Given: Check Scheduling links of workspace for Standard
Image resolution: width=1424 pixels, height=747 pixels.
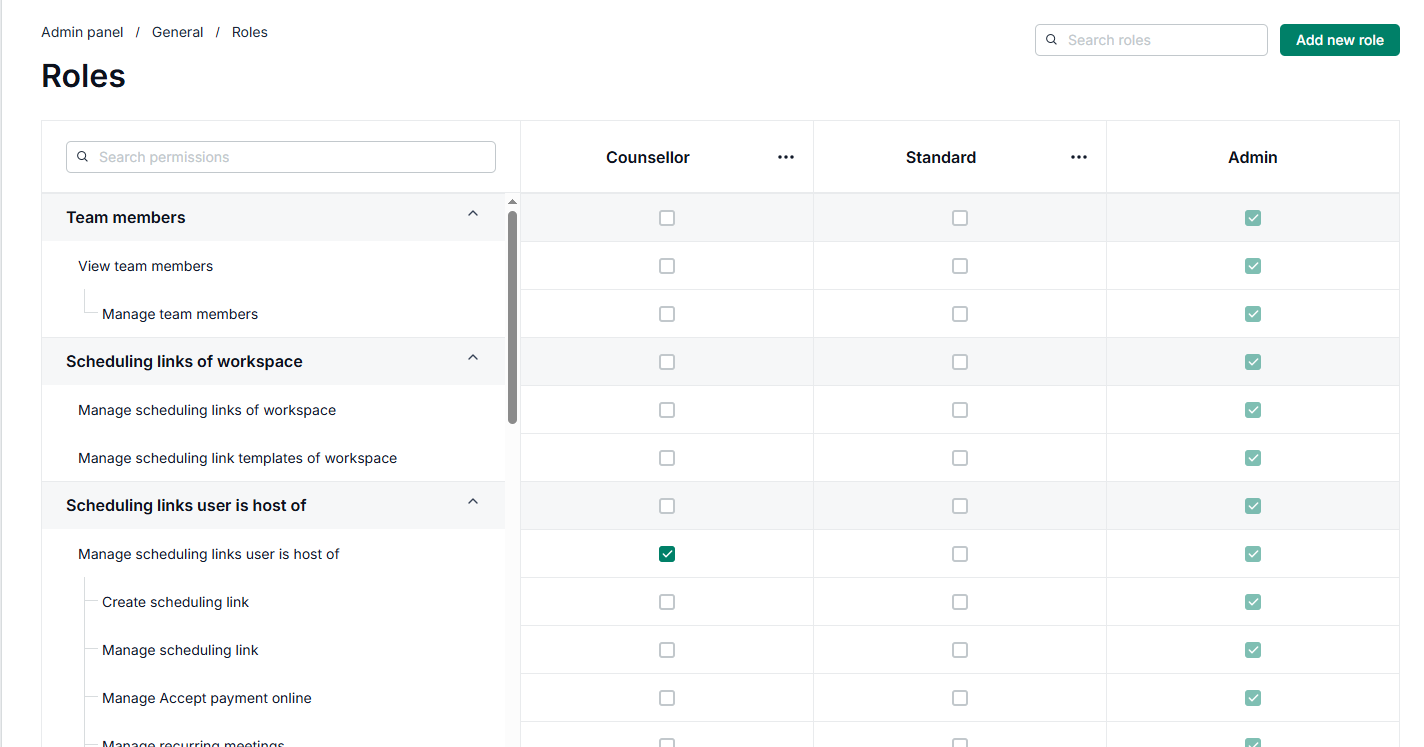Looking at the screenshot, I should tap(960, 362).
